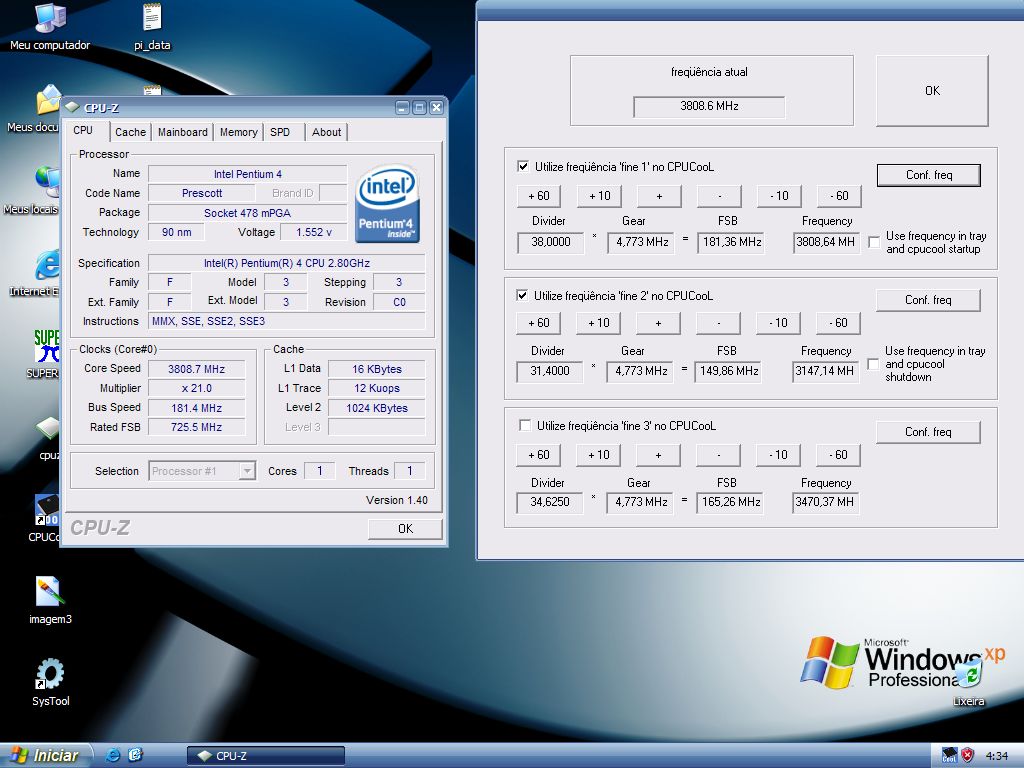Select the CPU-Z taskbar button
This screenshot has height=768, width=1024.
tap(266, 756)
